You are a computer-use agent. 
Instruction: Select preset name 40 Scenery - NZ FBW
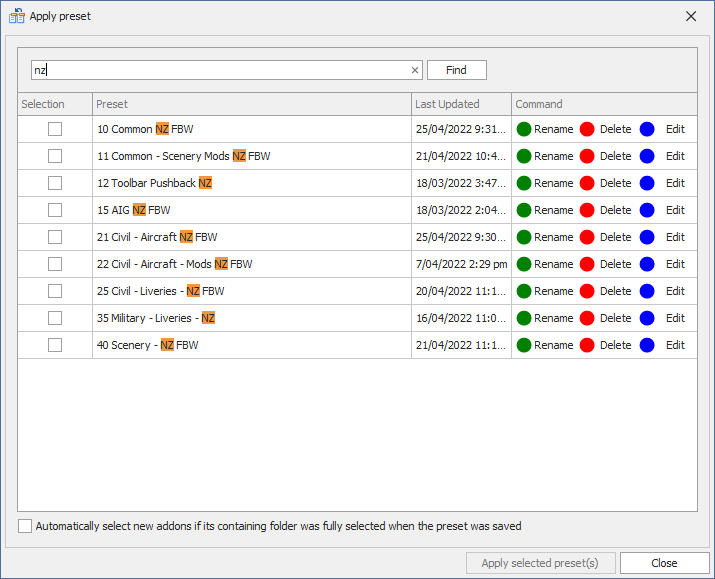(148, 345)
